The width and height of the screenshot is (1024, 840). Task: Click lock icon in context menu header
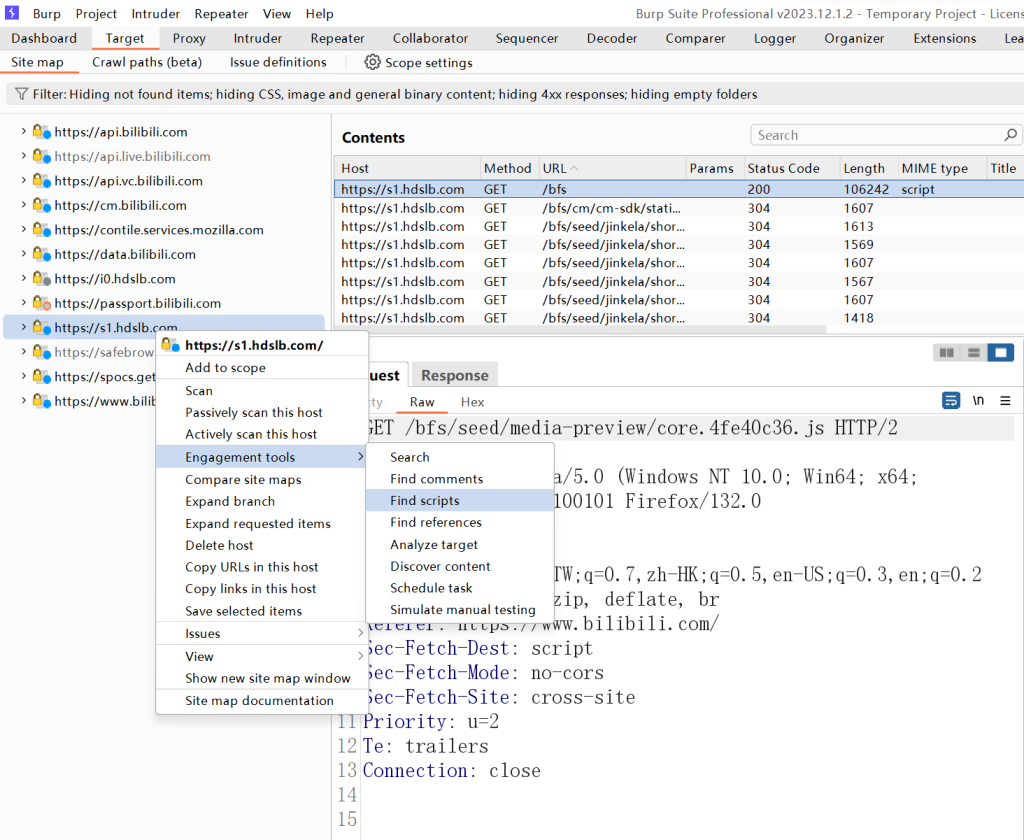[170, 345]
